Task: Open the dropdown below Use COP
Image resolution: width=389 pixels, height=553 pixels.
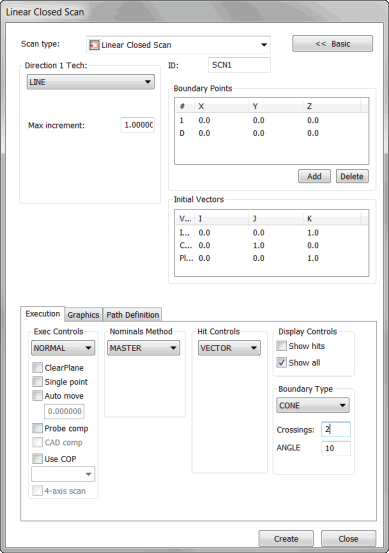Action: pyautogui.click(x=63, y=474)
